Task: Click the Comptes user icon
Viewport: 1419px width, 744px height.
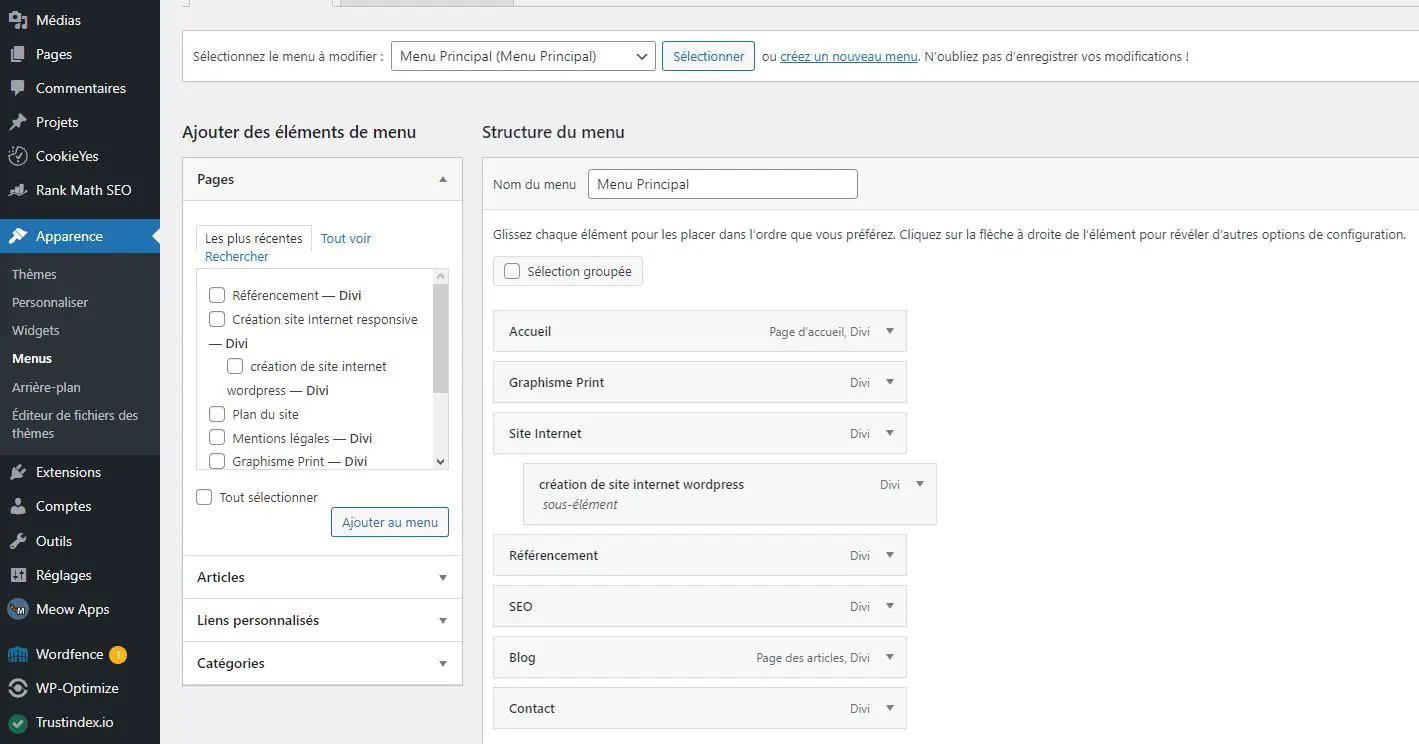Action: [18, 506]
